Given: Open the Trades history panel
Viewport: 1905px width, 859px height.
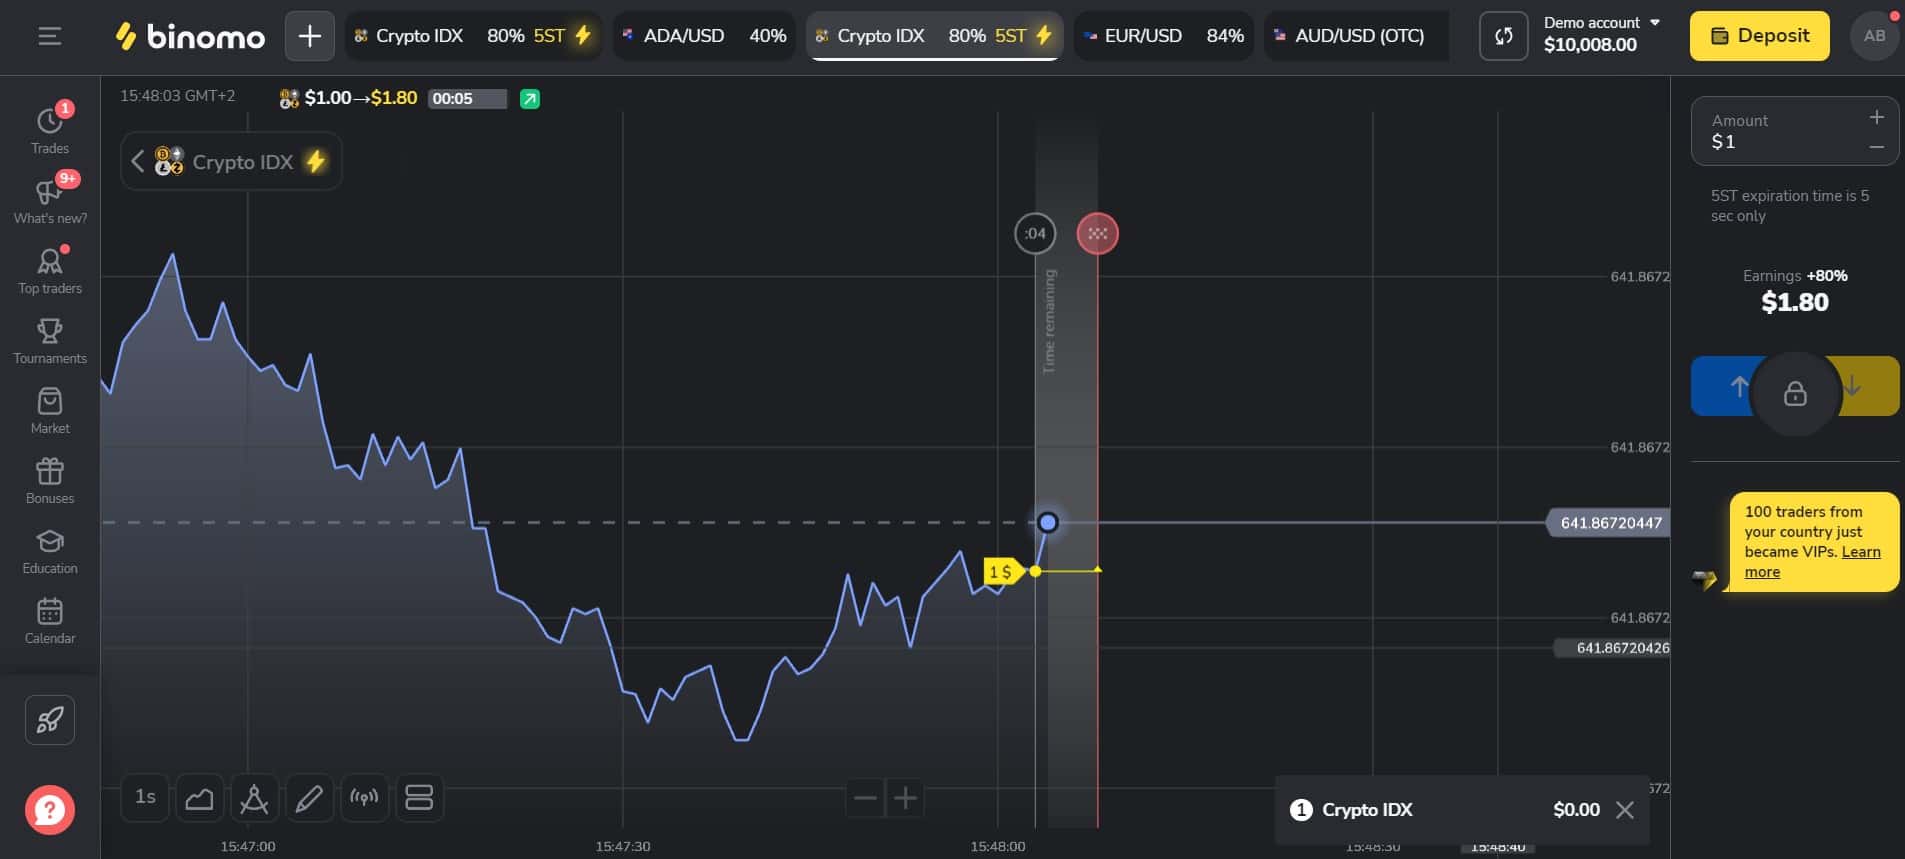Looking at the screenshot, I should click(49, 129).
